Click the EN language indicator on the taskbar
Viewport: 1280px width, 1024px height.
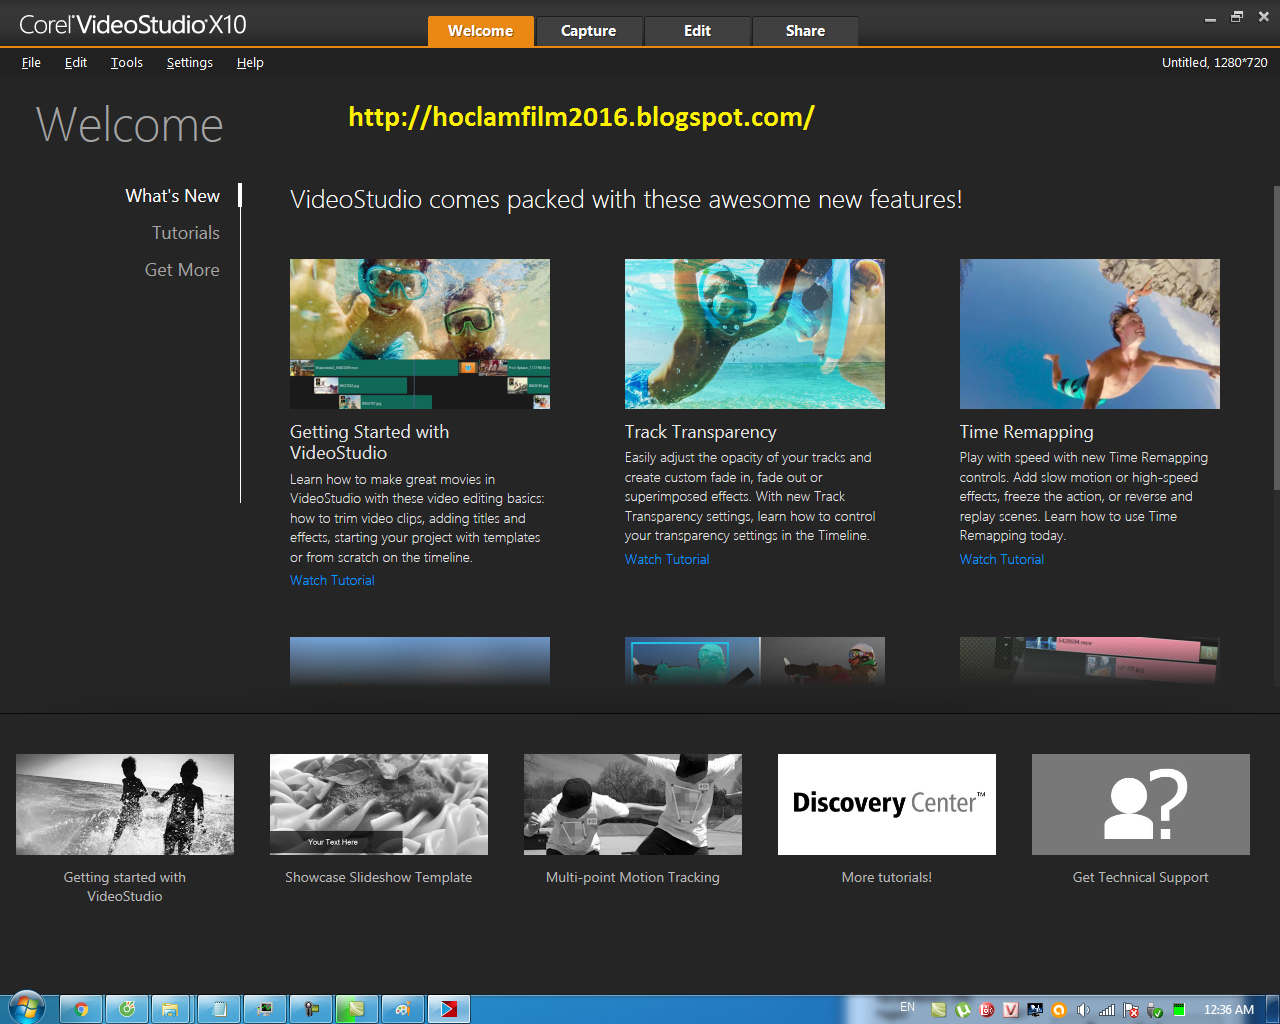point(907,1008)
